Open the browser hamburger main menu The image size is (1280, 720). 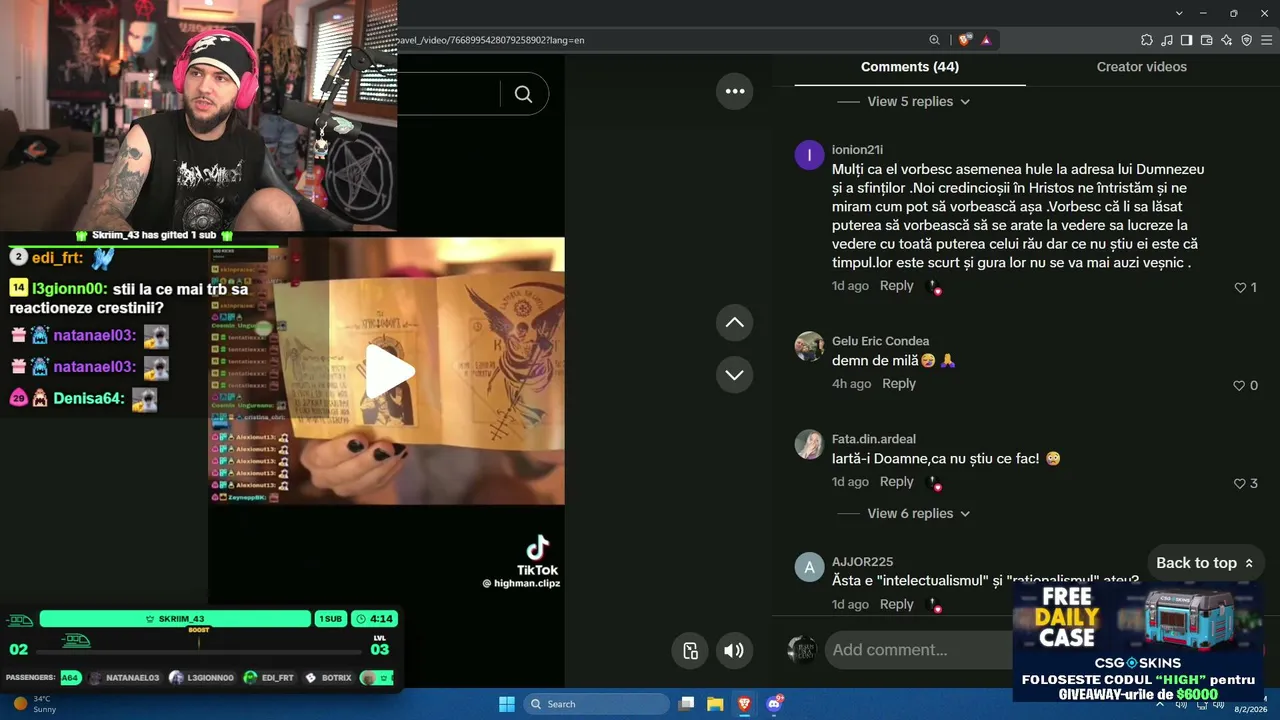coord(1266,40)
